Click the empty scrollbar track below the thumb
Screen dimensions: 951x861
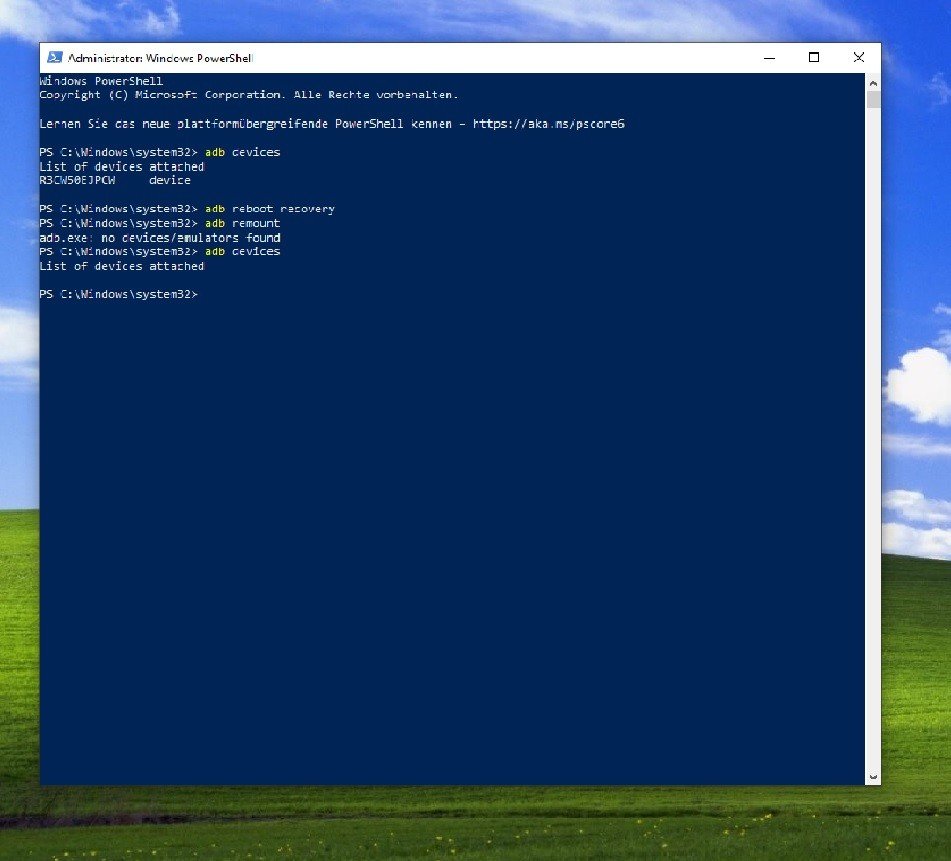click(x=873, y=450)
